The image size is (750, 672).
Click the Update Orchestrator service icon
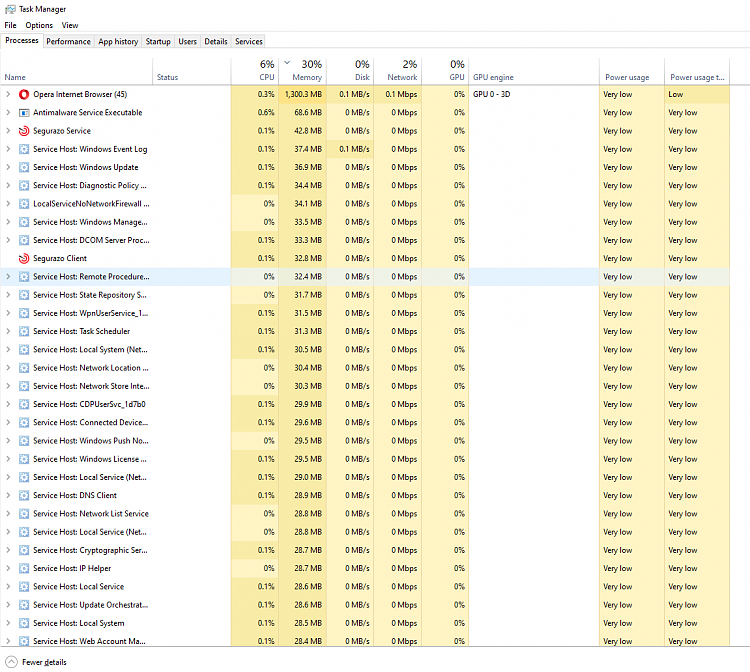pyautogui.click(x=24, y=605)
